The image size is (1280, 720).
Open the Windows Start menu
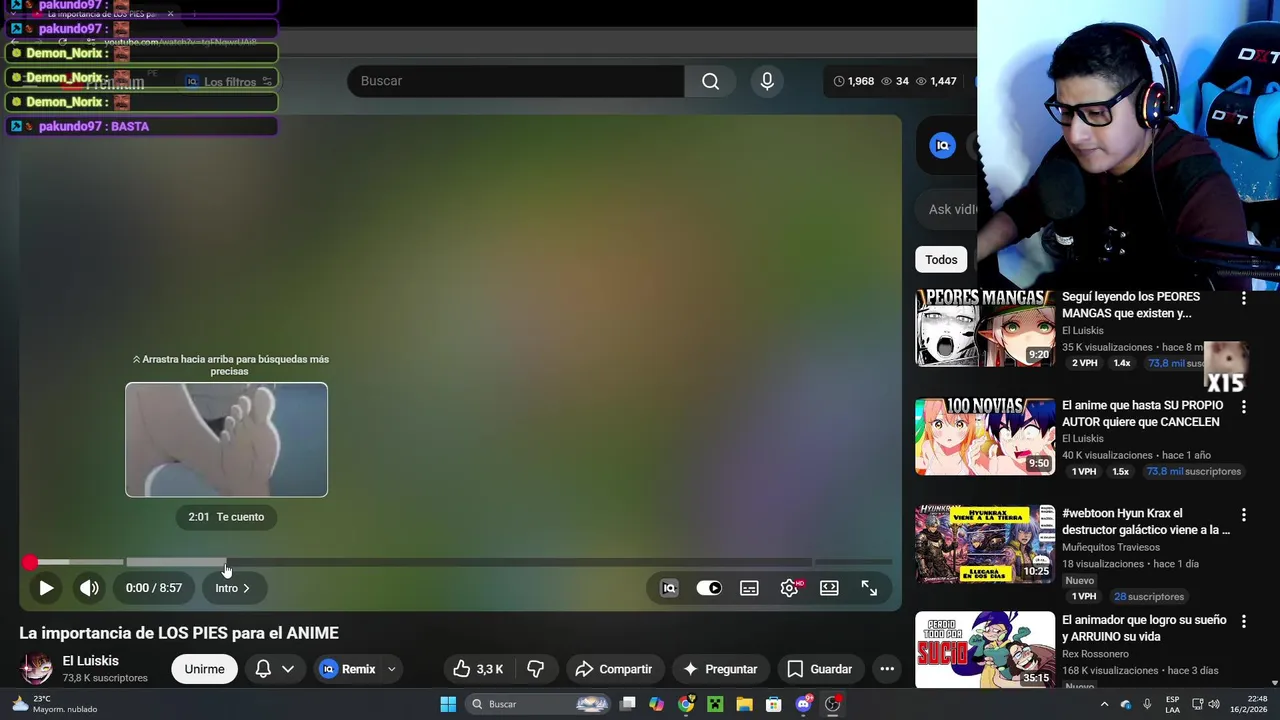tap(448, 704)
